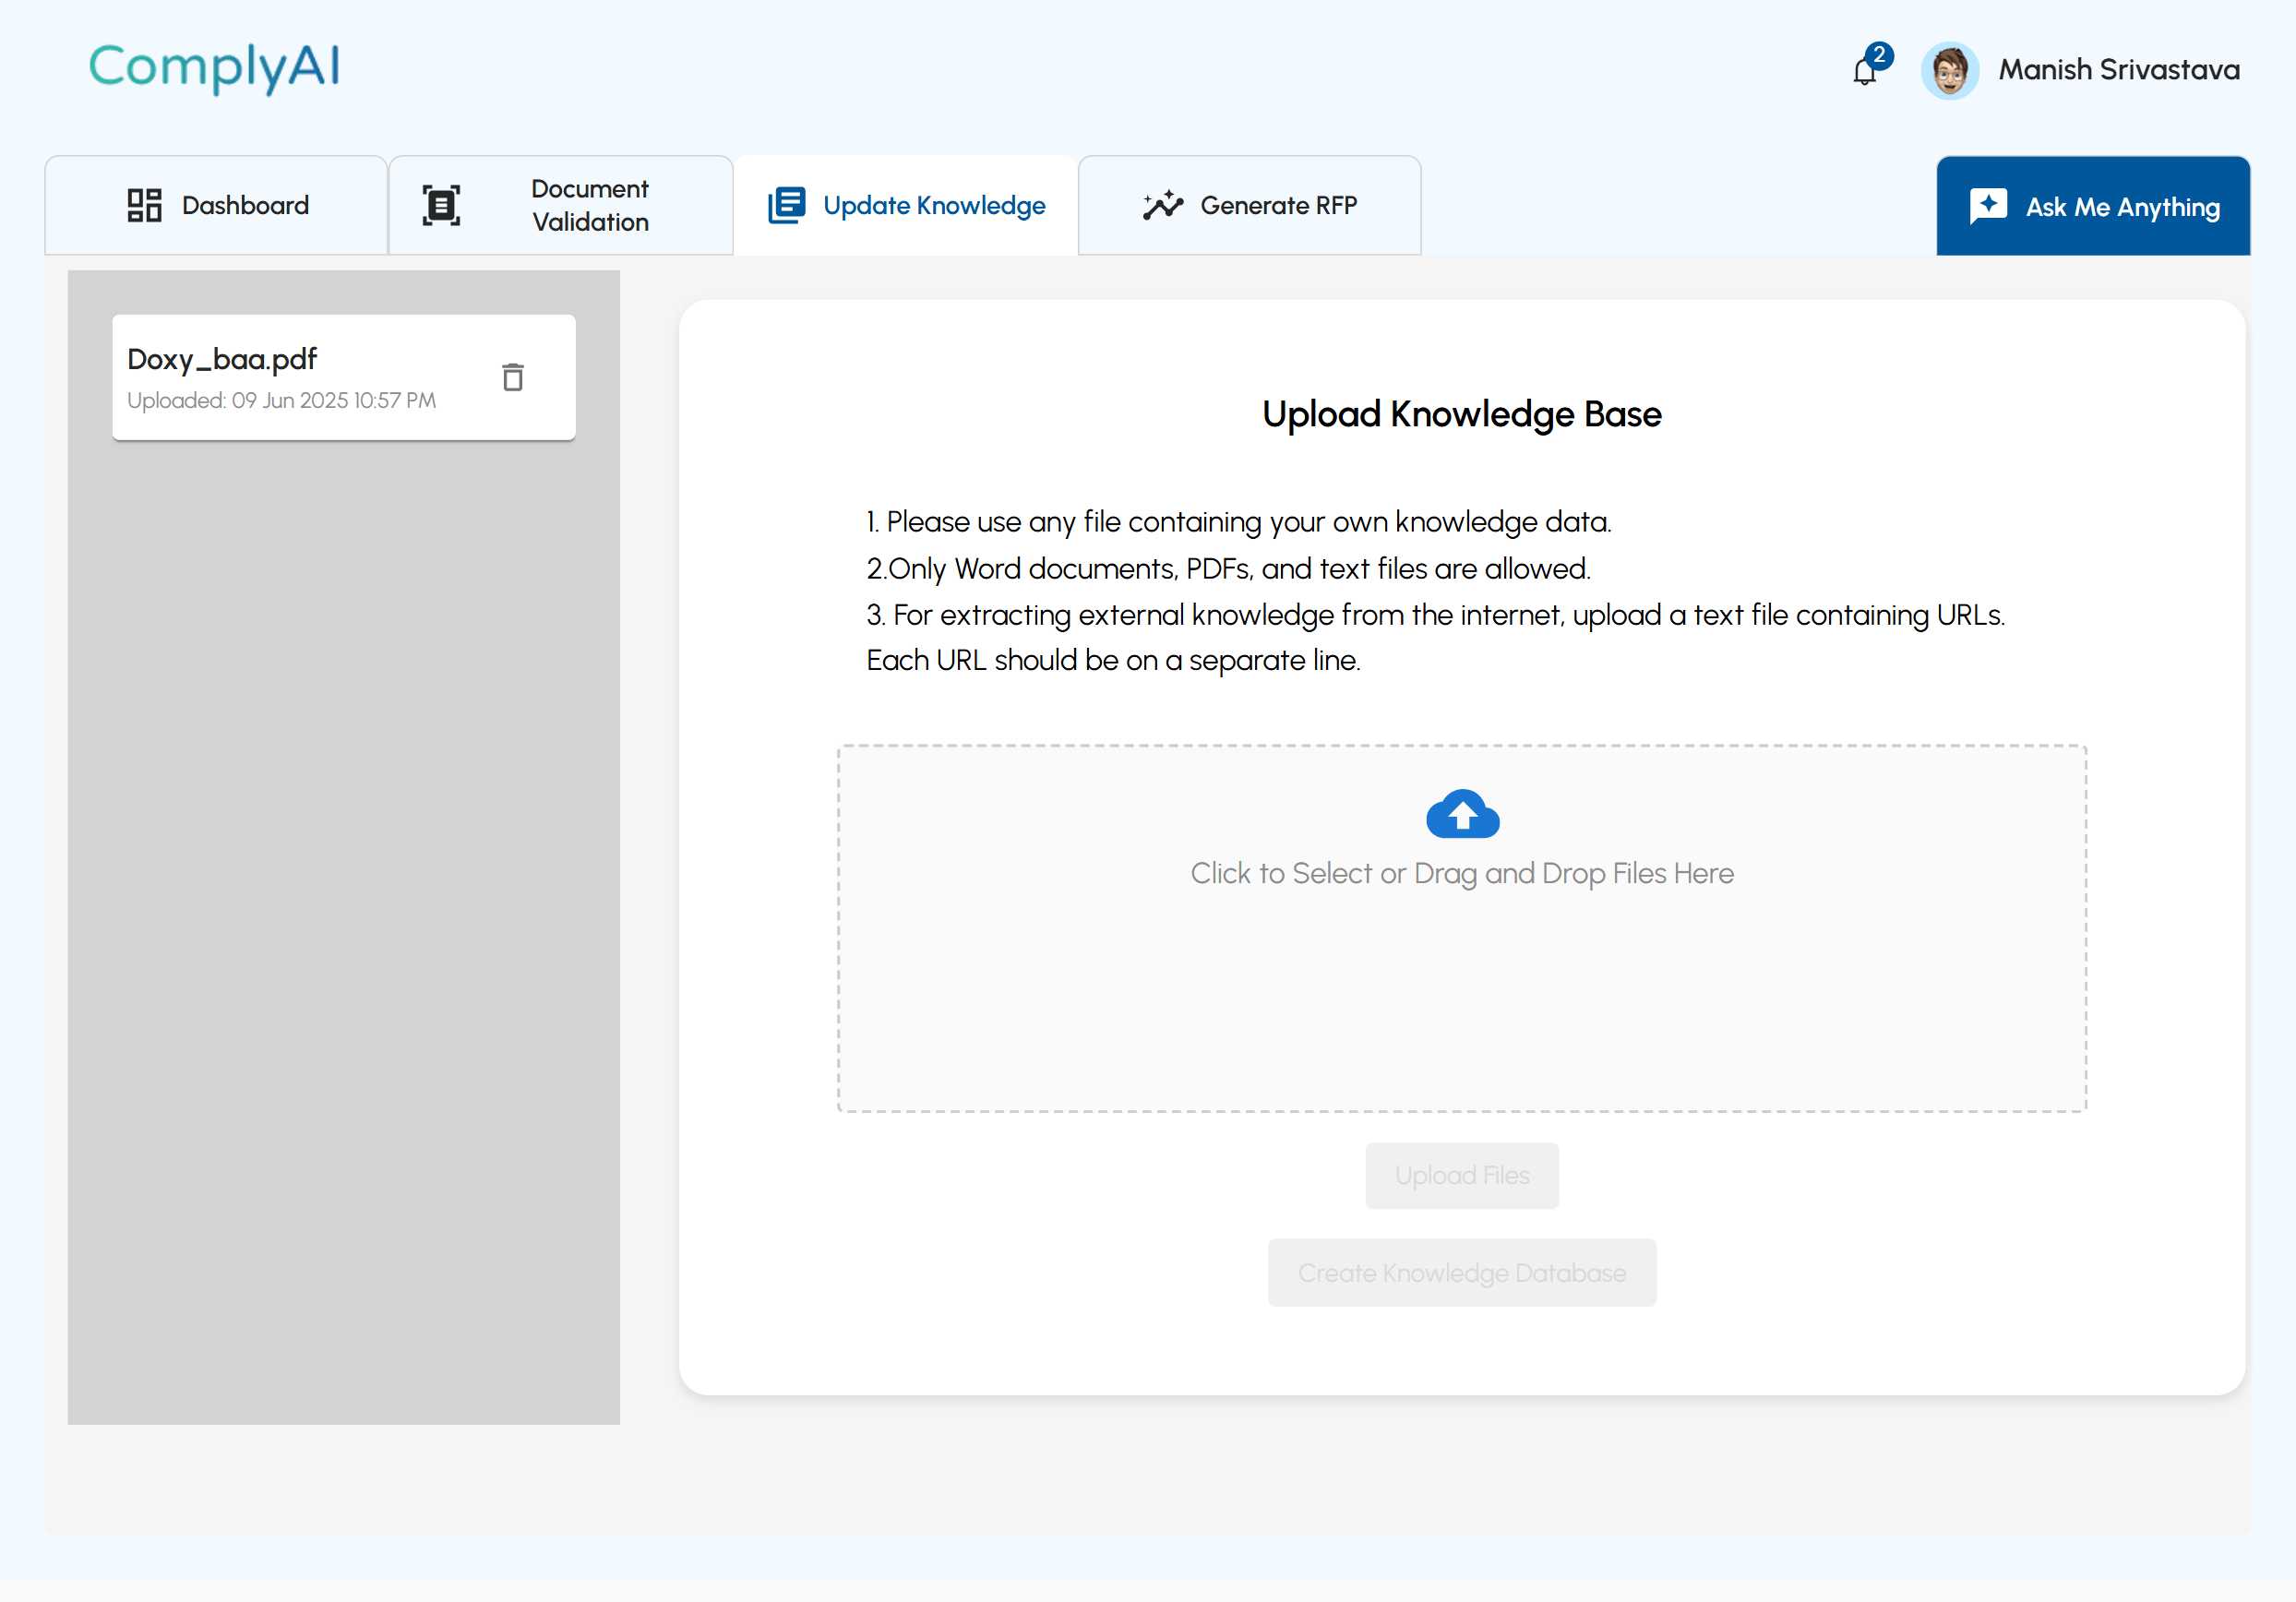Click 'Each URL should be on a separate line'
The height and width of the screenshot is (1602, 2296).
point(1113,661)
